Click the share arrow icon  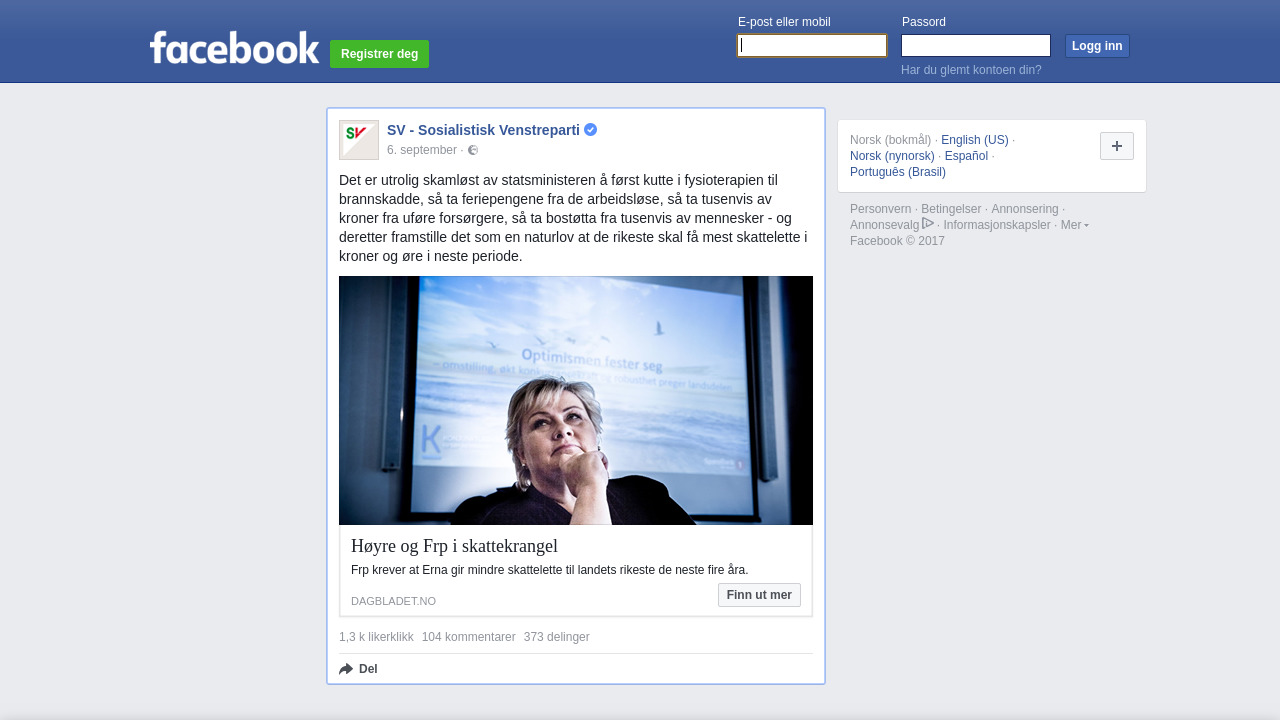pyautogui.click(x=346, y=669)
